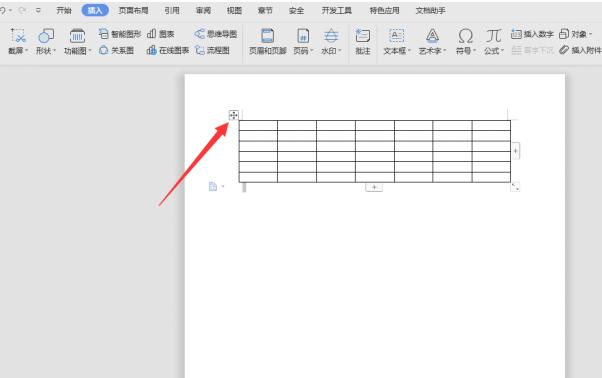The width and height of the screenshot is (602, 378).
Task: Insert a 批注 comment
Action: [362, 41]
